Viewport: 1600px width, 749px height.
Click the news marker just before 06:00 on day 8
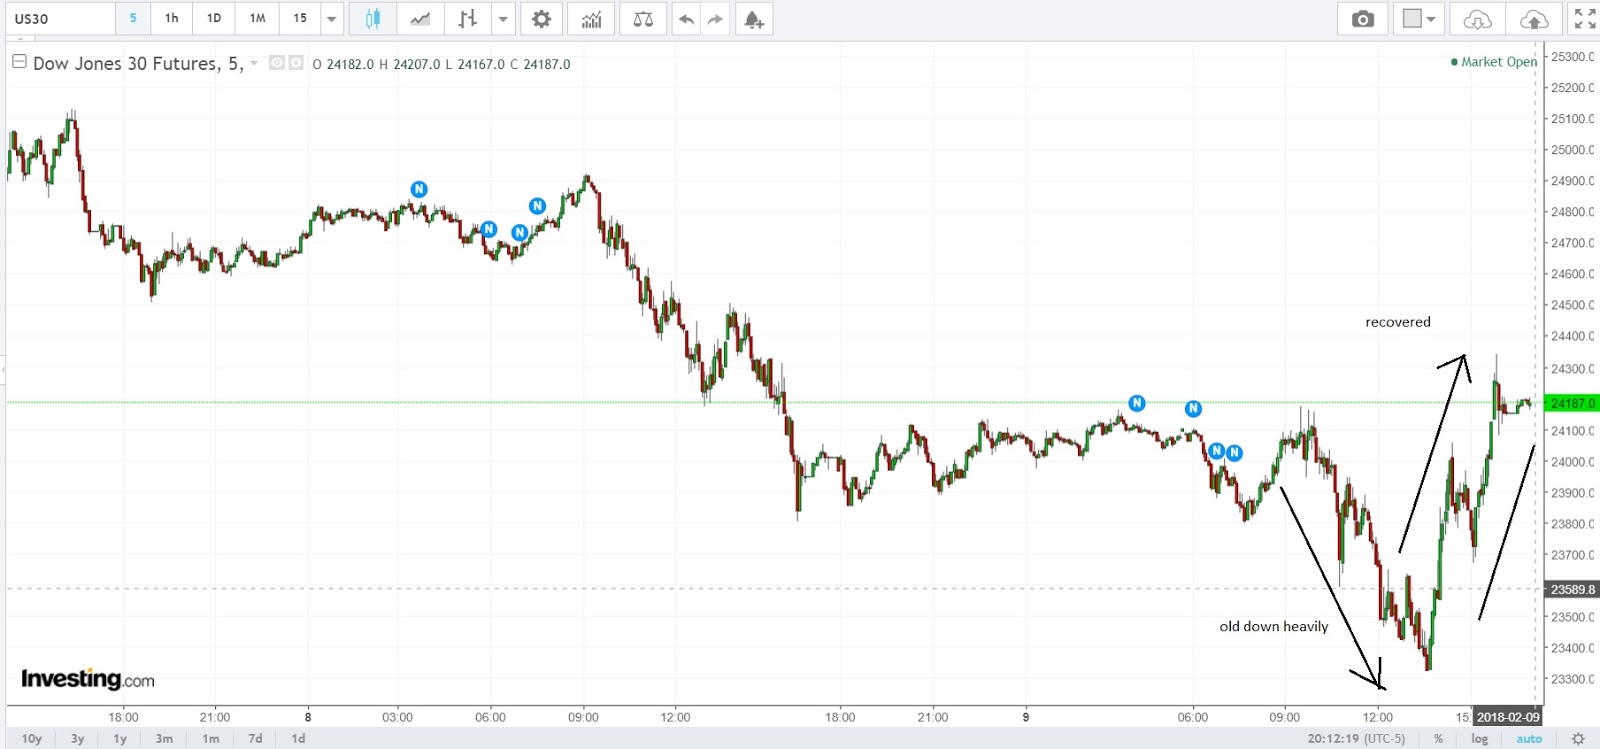pos(489,229)
